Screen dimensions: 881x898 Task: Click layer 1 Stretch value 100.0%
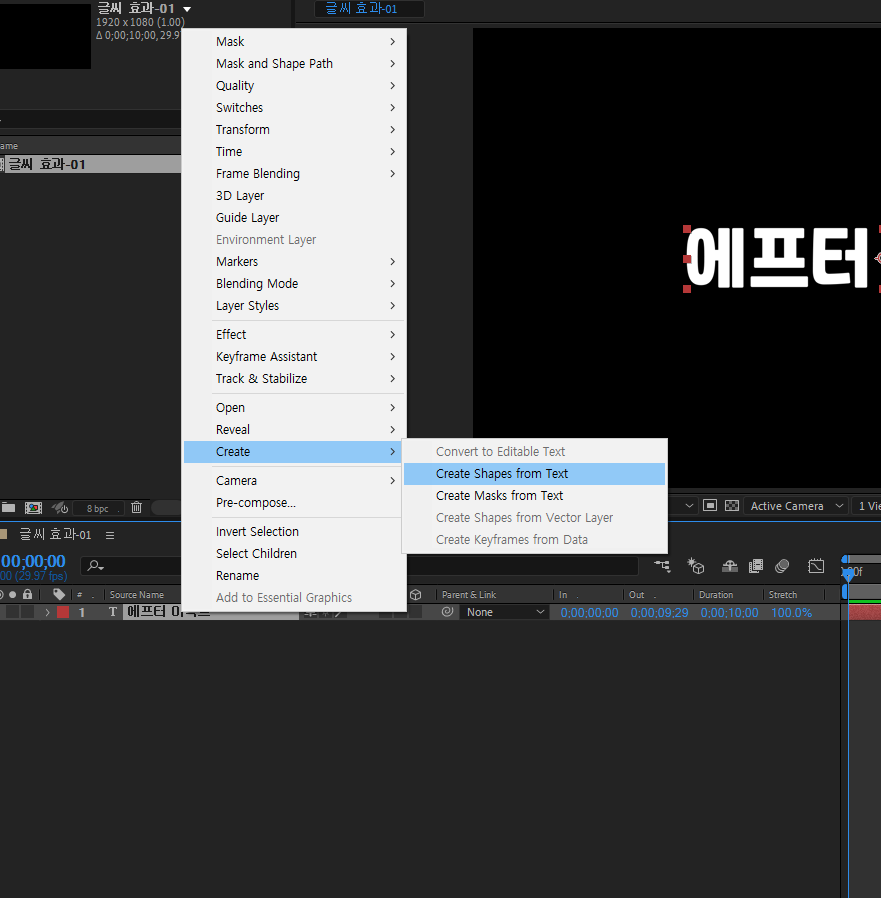pyautogui.click(x=791, y=613)
